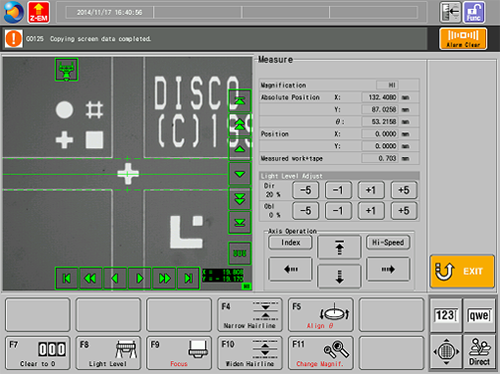Open the 123 numeric keypad
This screenshot has width=500, height=374.
click(x=446, y=315)
